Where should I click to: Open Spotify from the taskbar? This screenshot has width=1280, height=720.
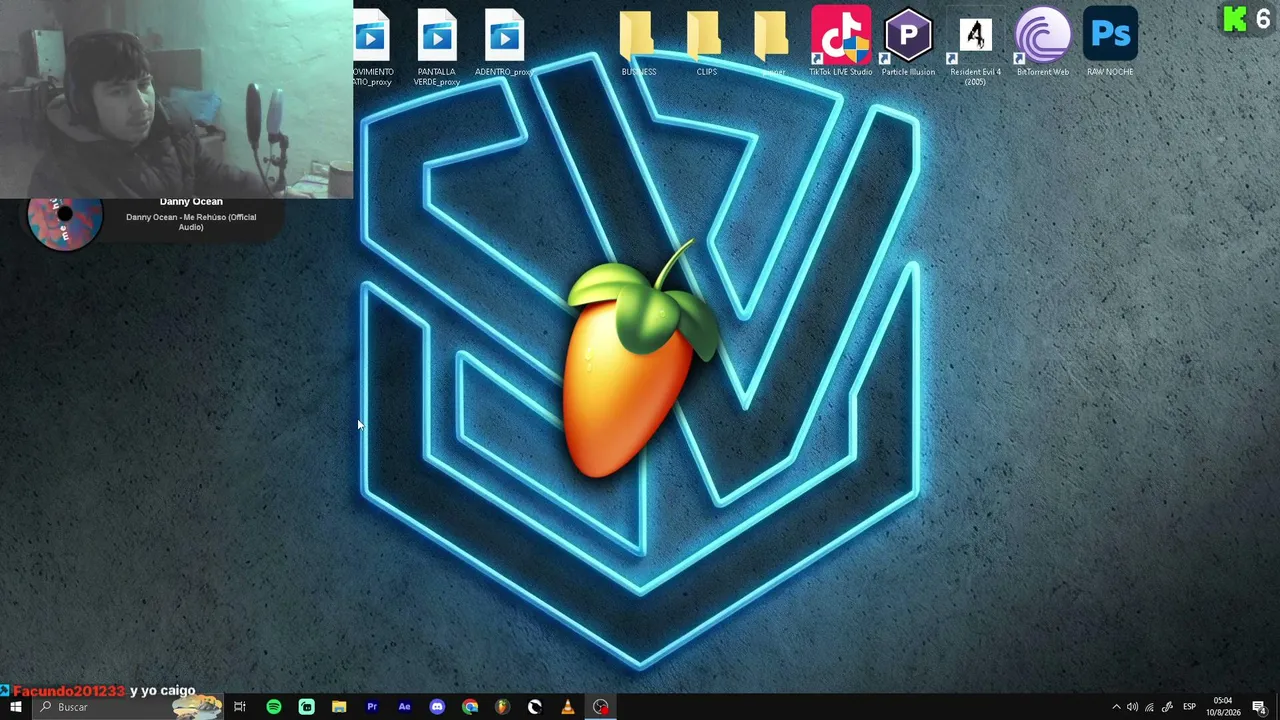point(273,707)
